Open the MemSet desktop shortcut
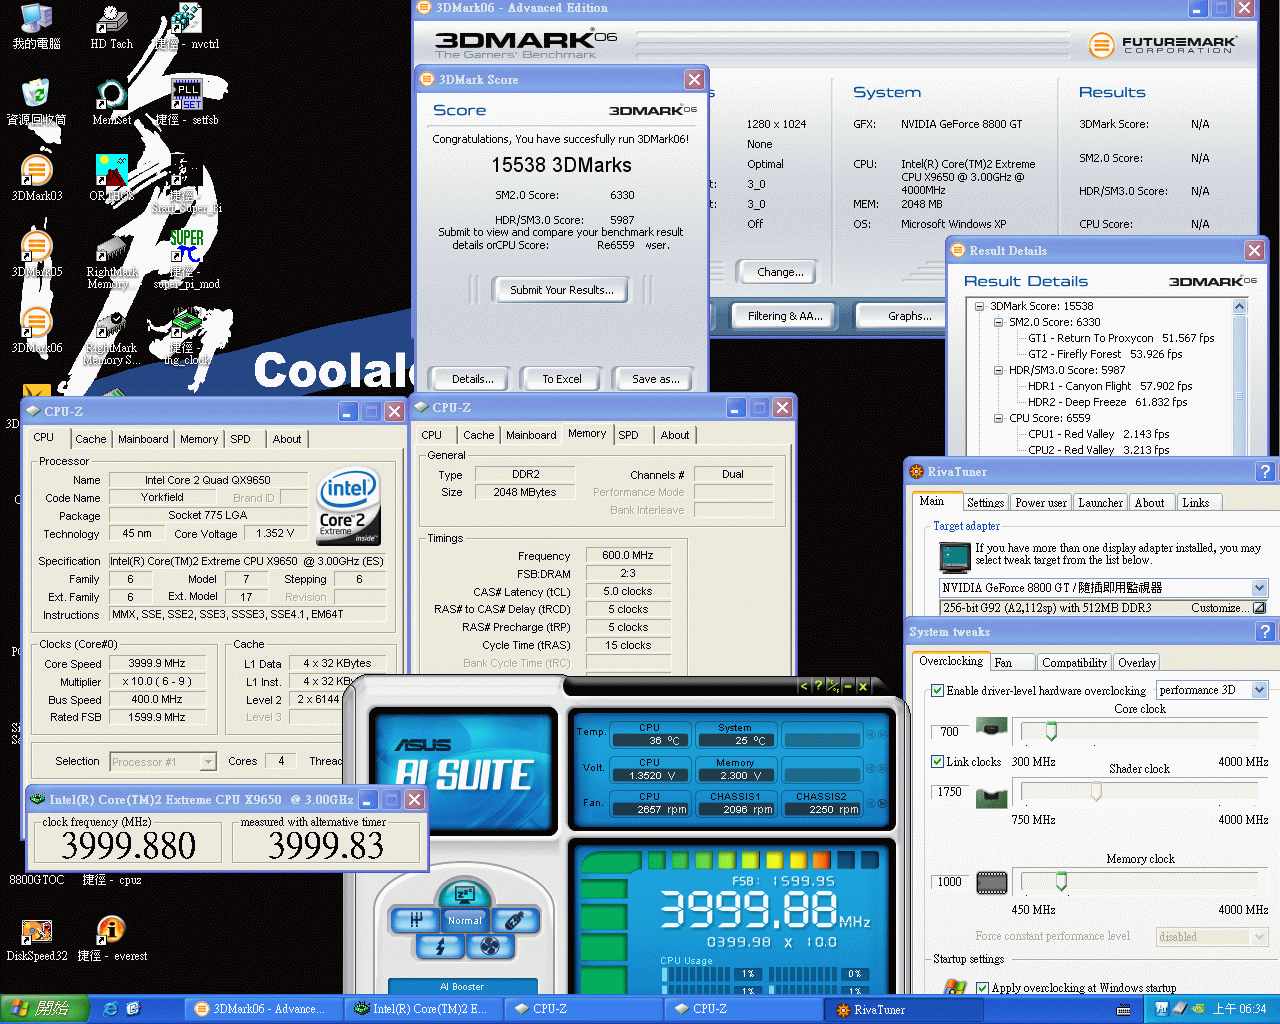1280x1024 pixels. [x=111, y=101]
